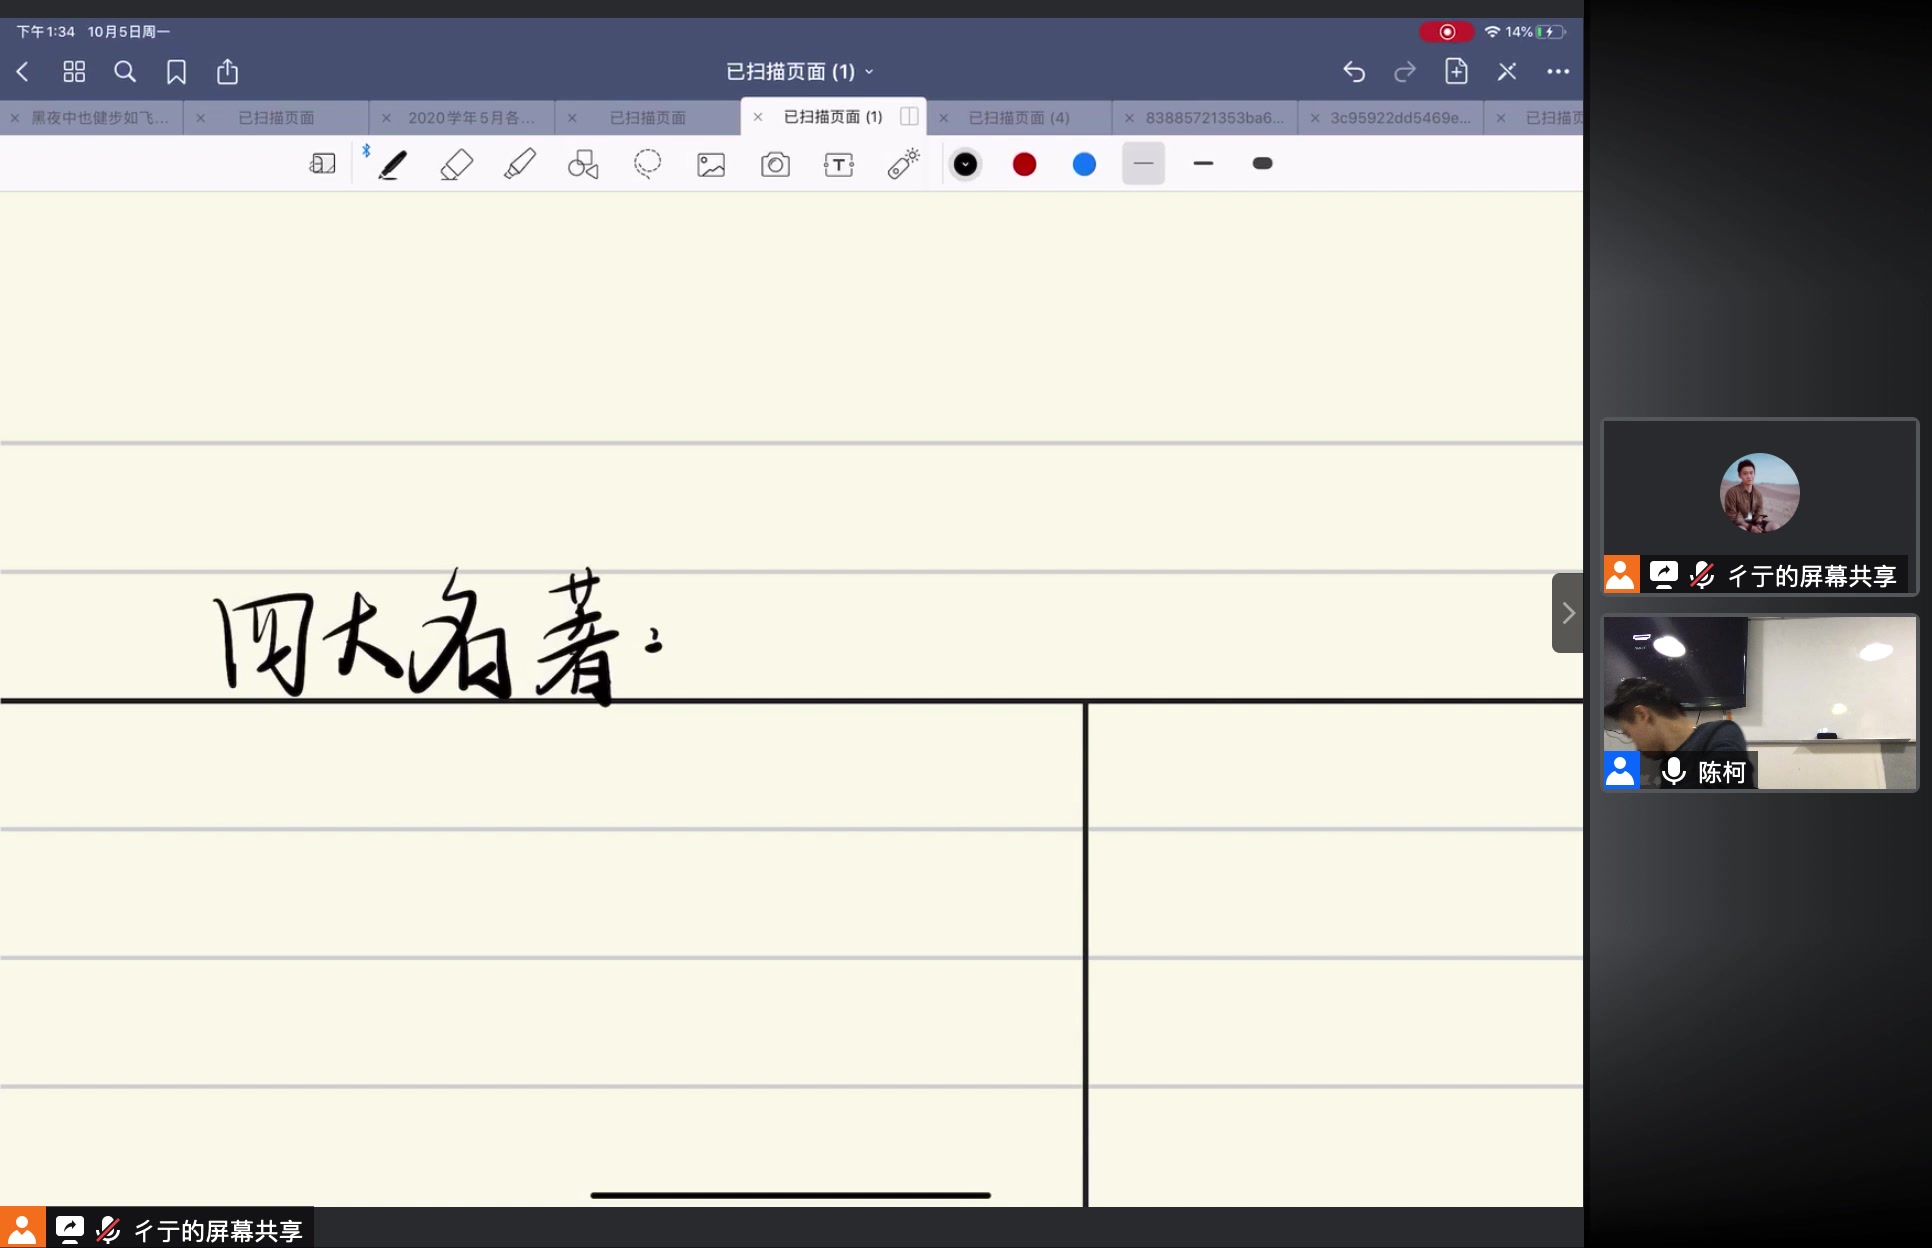The image size is (1932, 1248).
Task: Close the active 已扫描页面 (1) tab
Action: [x=758, y=117]
